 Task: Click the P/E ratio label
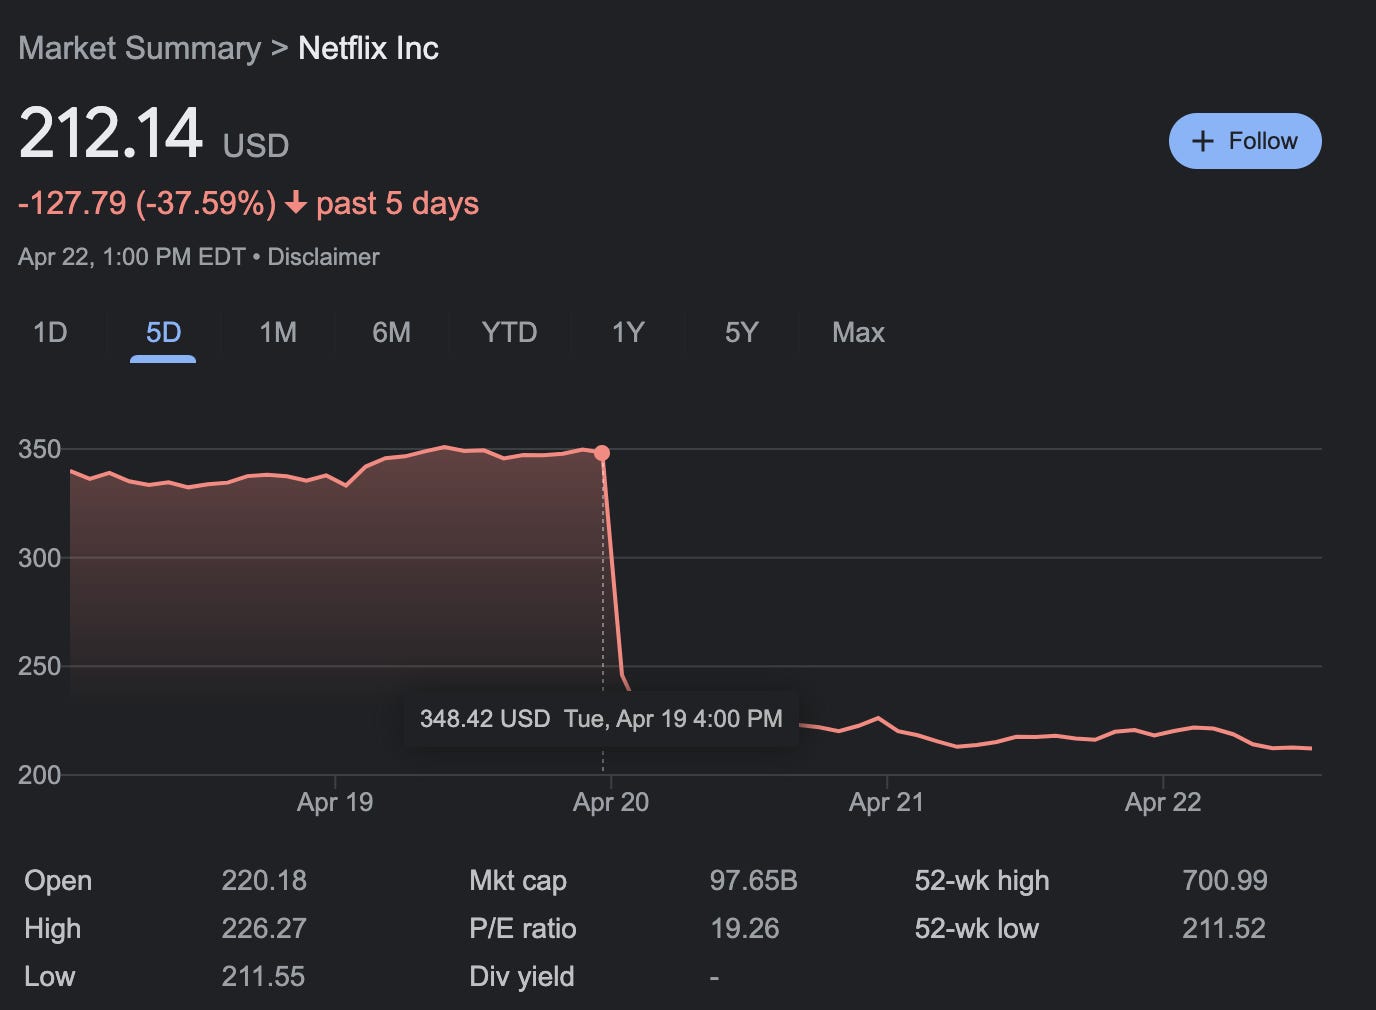click(x=523, y=929)
